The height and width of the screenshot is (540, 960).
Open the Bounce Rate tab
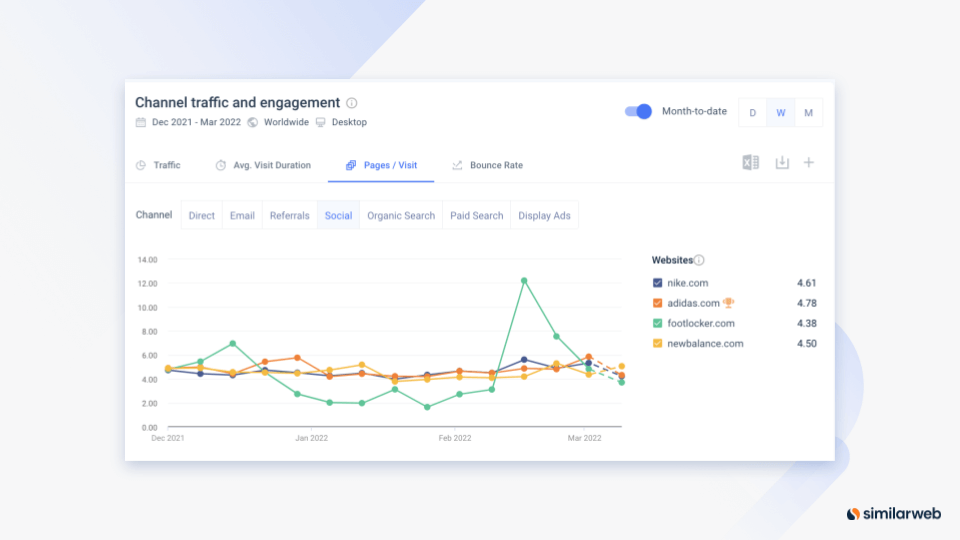point(488,165)
